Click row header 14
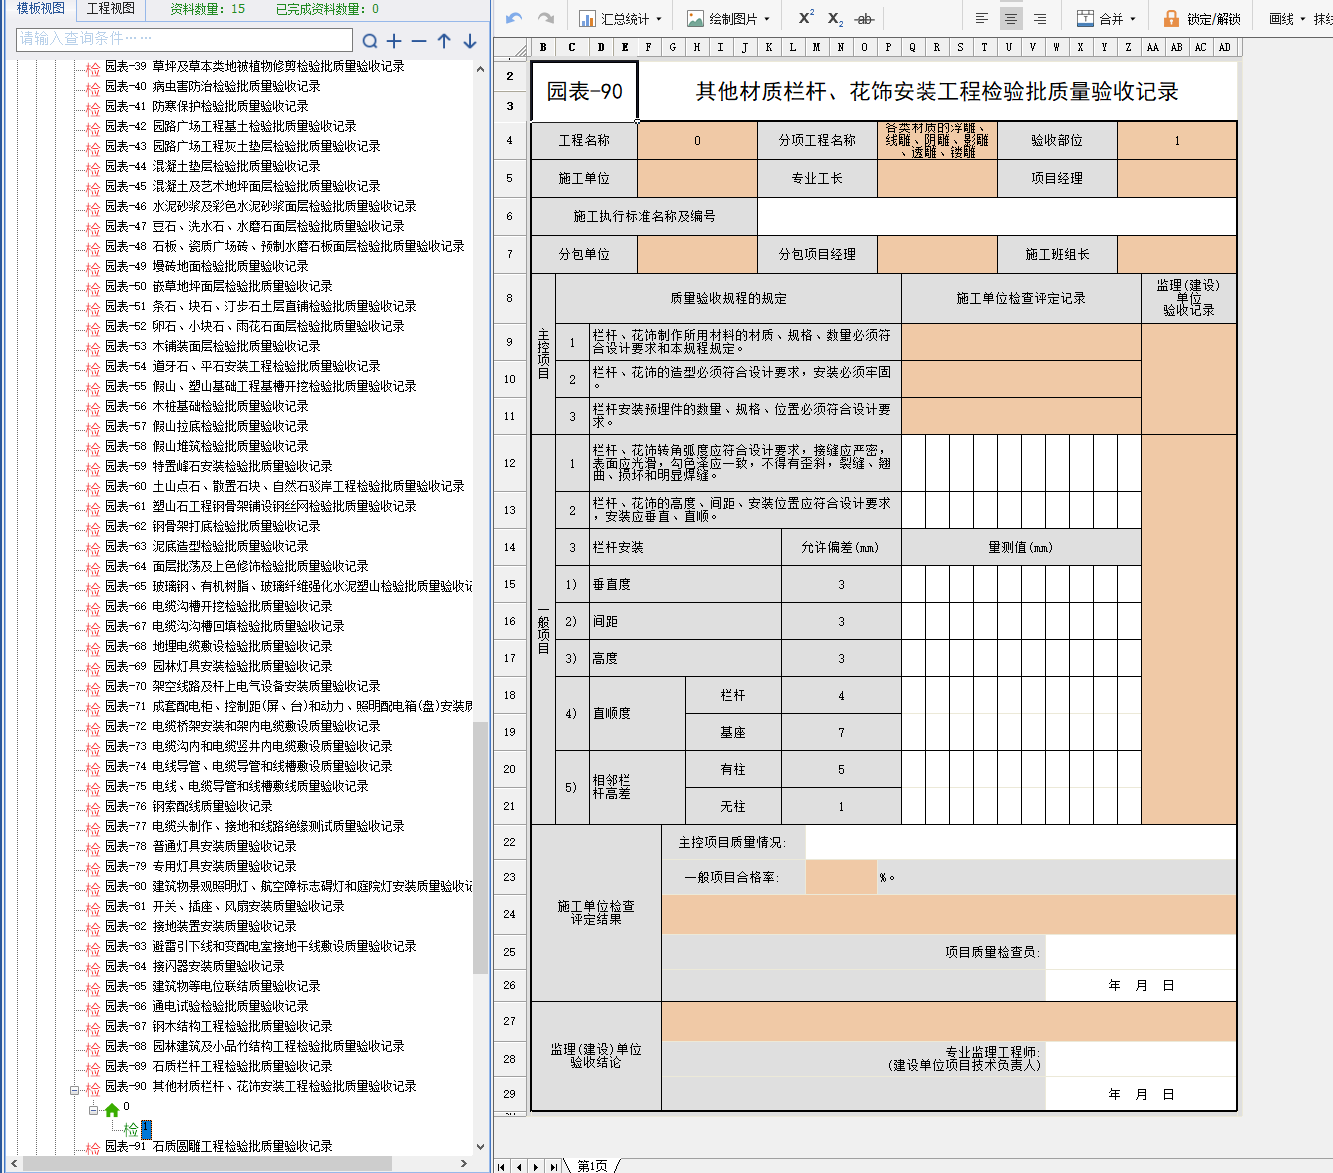This screenshot has height=1173, width=1333. [510, 547]
